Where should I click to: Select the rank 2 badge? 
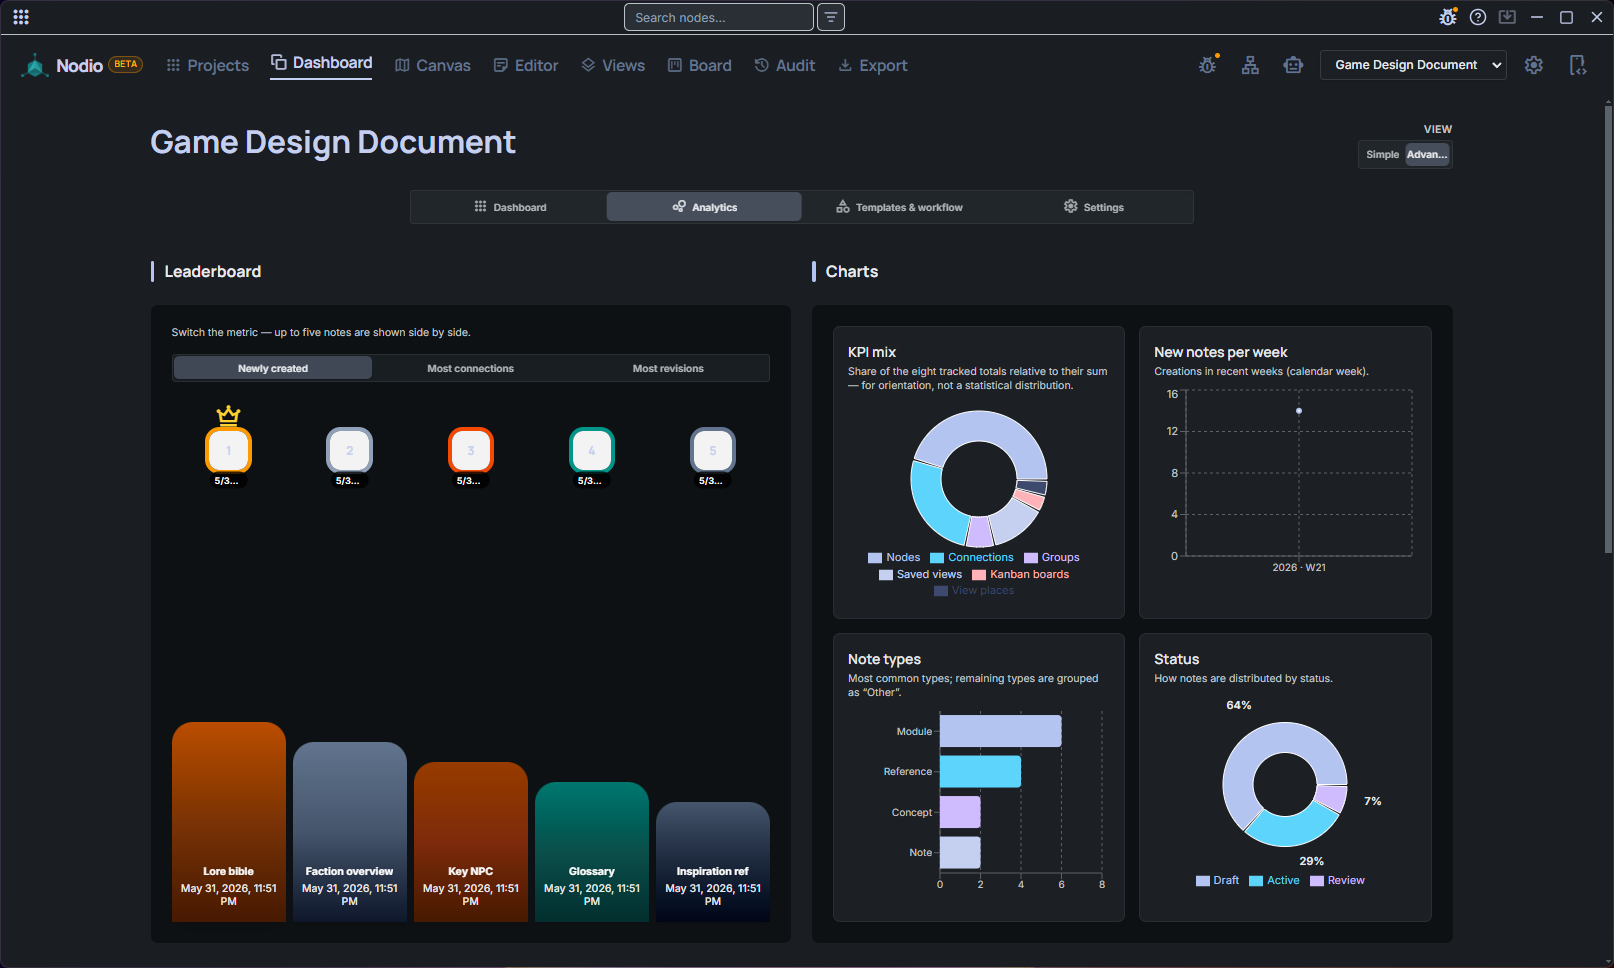coord(350,450)
